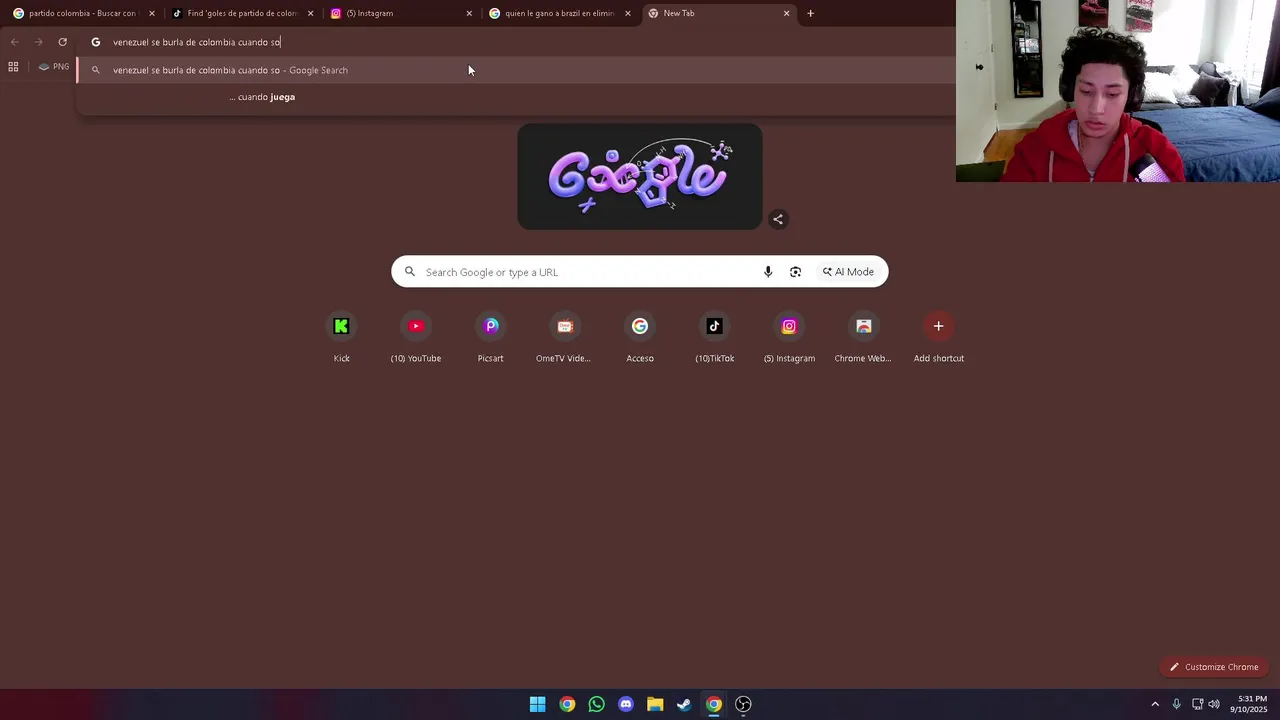
Task: Open Google Lens image search icon
Action: [x=795, y=272]
